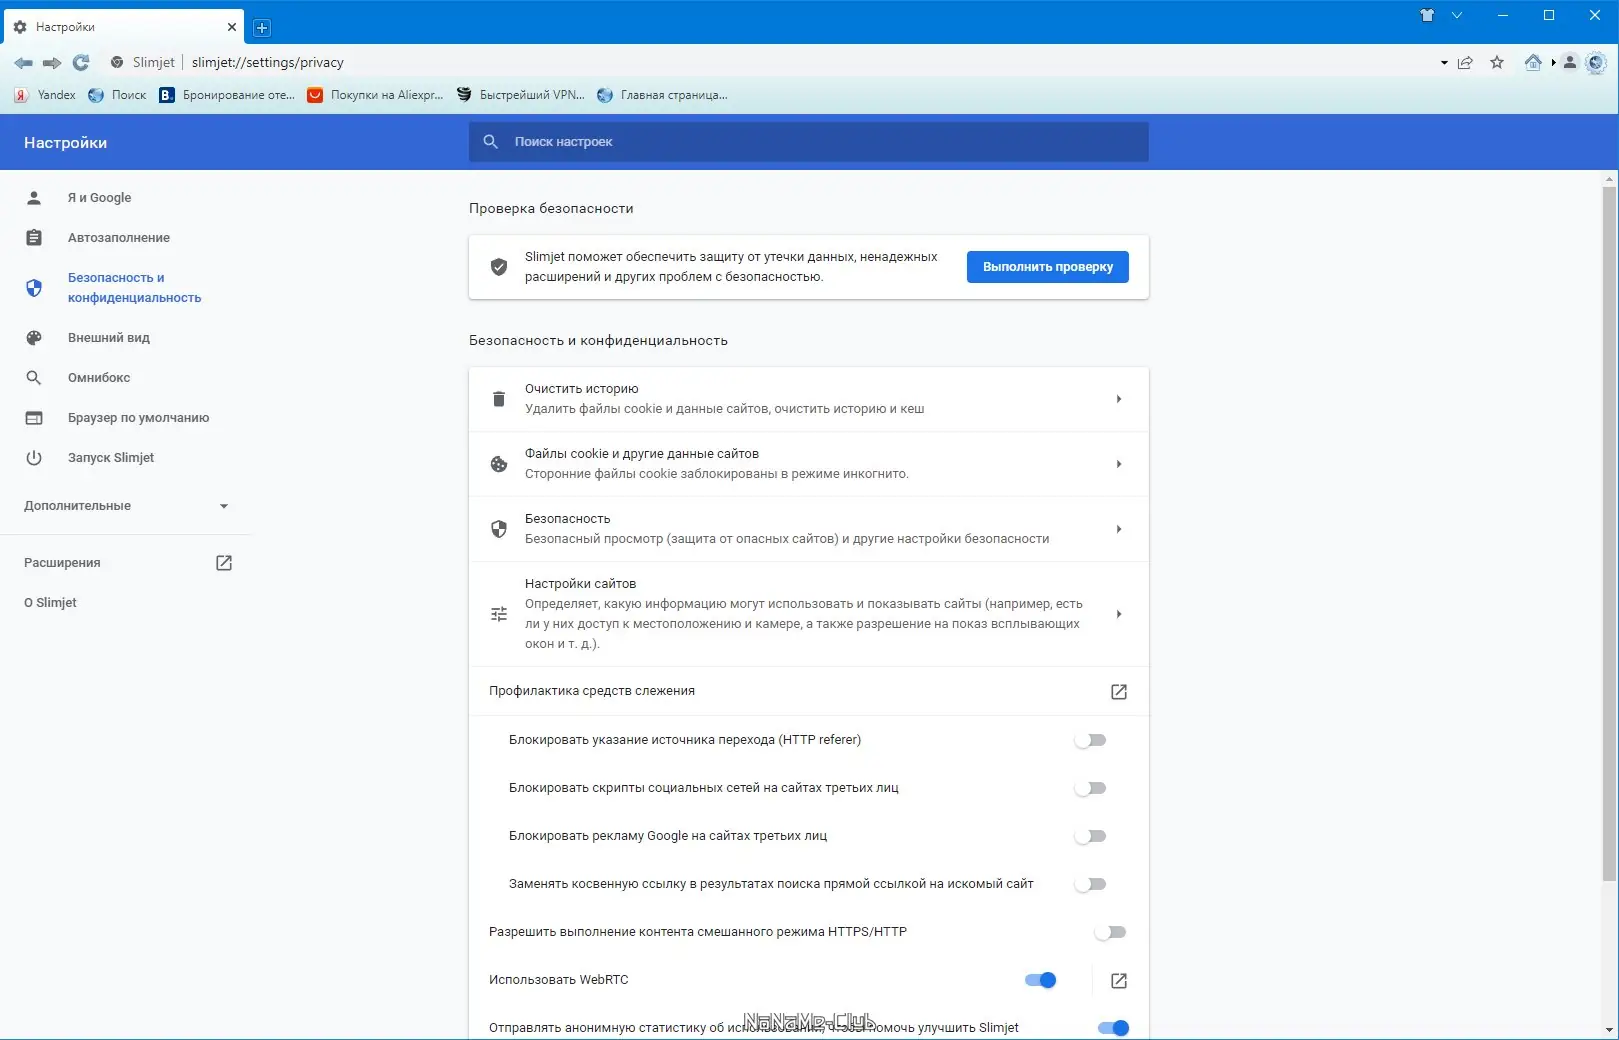Click the Выполнить проверку button

[x=1047, y=267]
